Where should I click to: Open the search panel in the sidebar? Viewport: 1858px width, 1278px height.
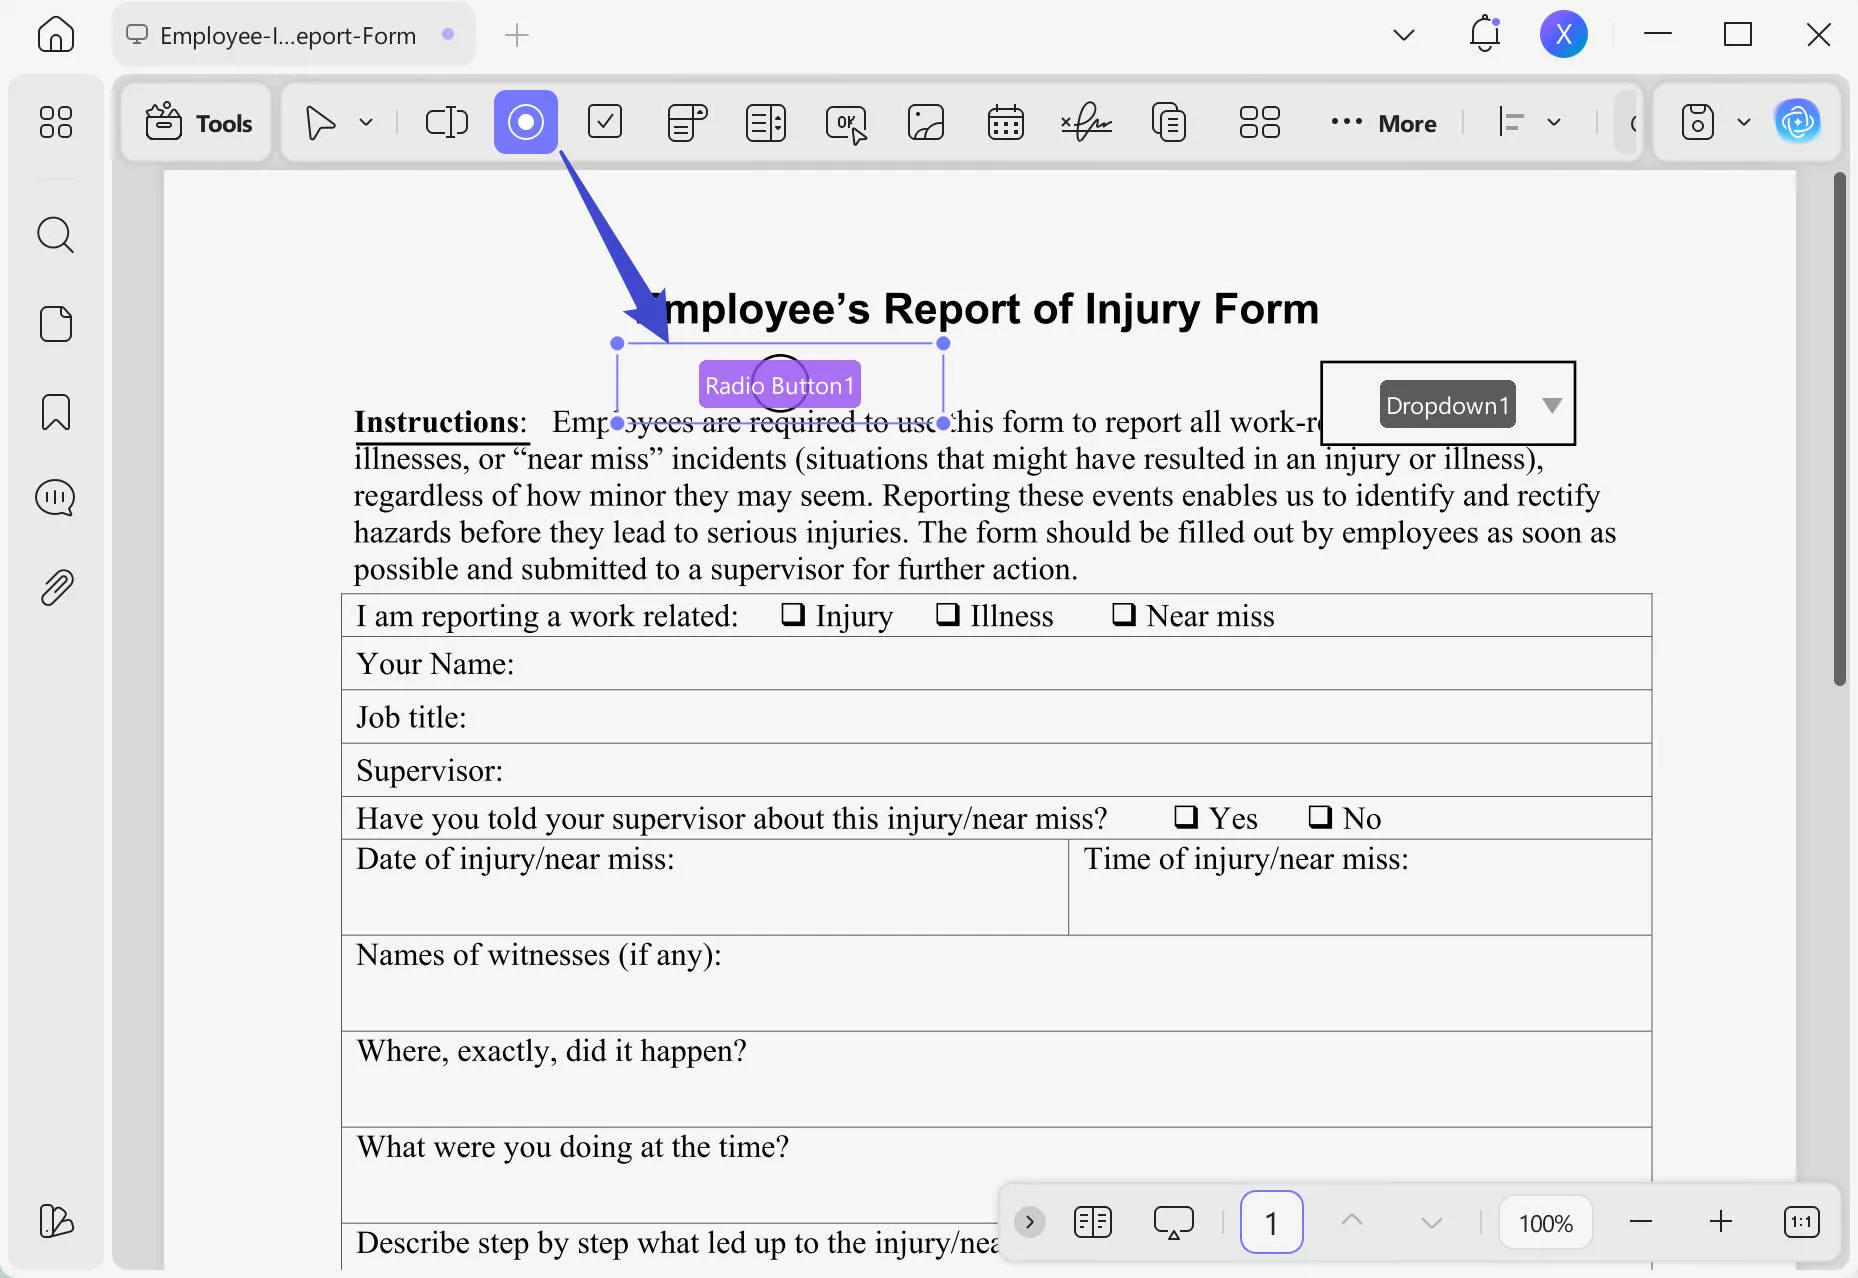(x=56, y=234)
